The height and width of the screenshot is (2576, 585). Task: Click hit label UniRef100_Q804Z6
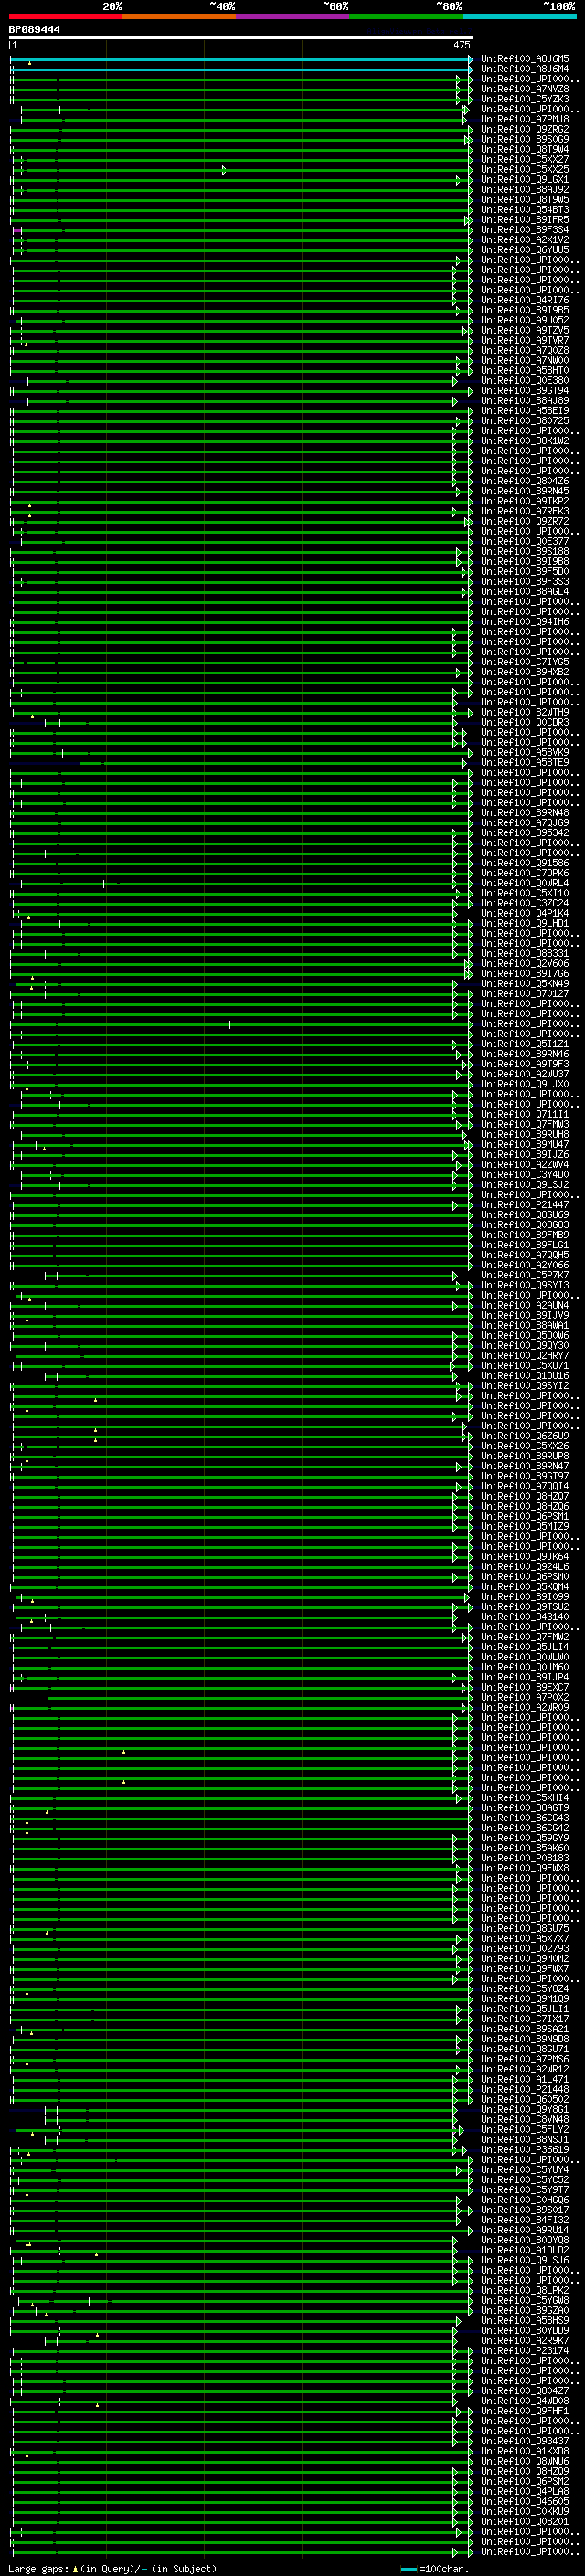click(x=525, y=481)
